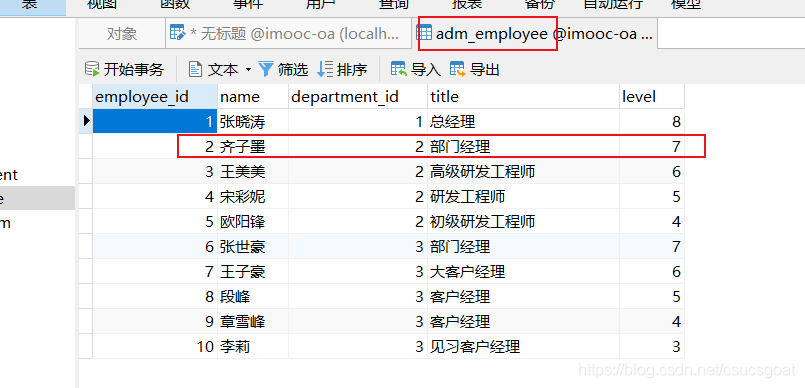Image resolution: width=805 pixels, height=388 pixels.
Task: Click level value 4 in 章雪峰's row
Action: [x=651, y=322]
